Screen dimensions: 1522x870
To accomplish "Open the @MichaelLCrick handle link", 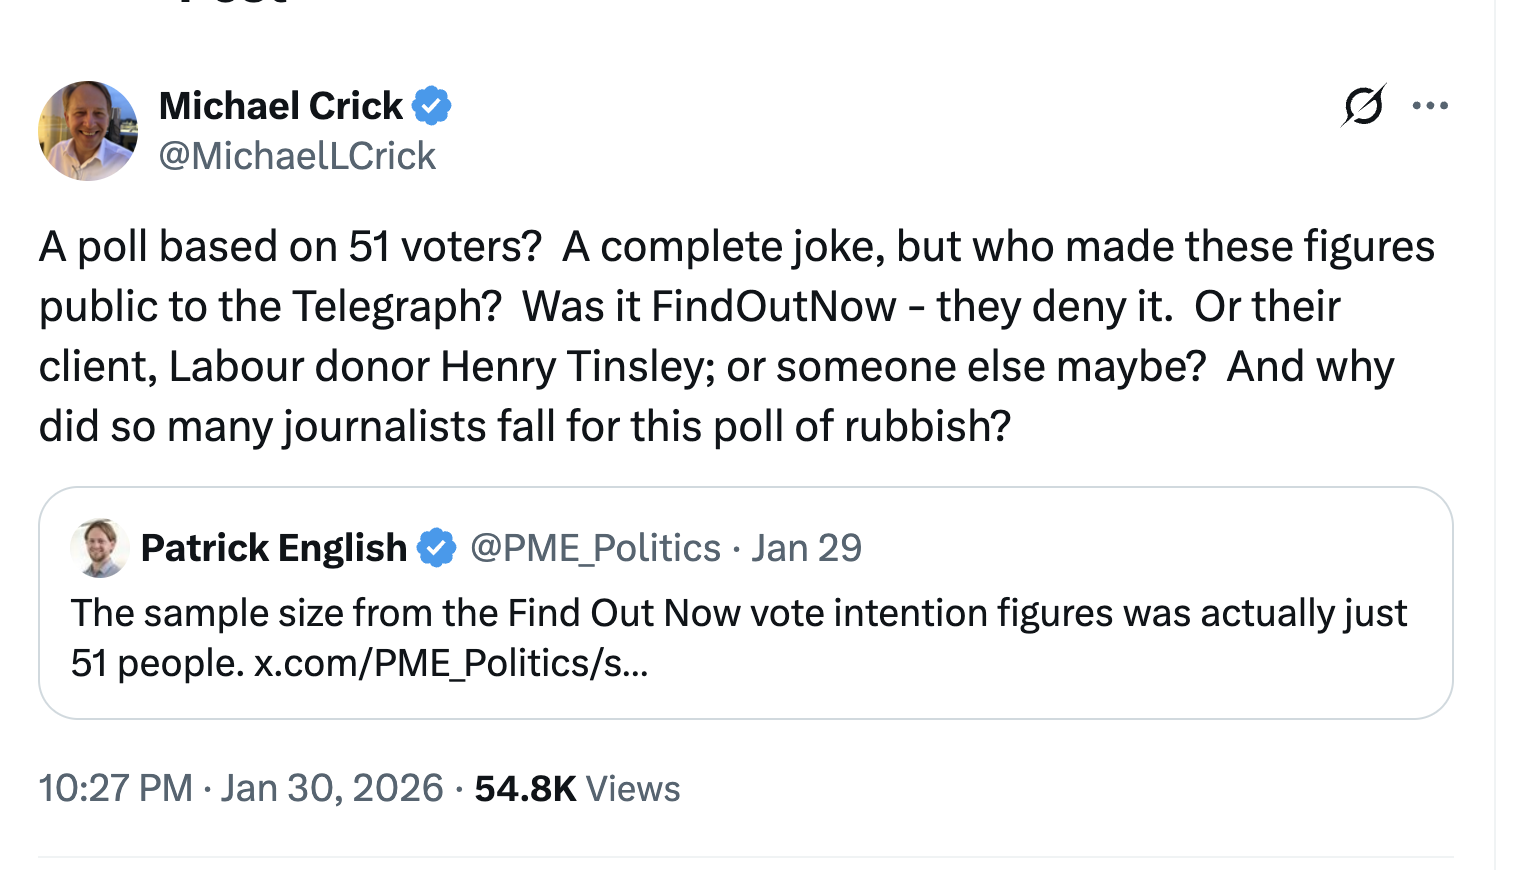I will [297, 156].
